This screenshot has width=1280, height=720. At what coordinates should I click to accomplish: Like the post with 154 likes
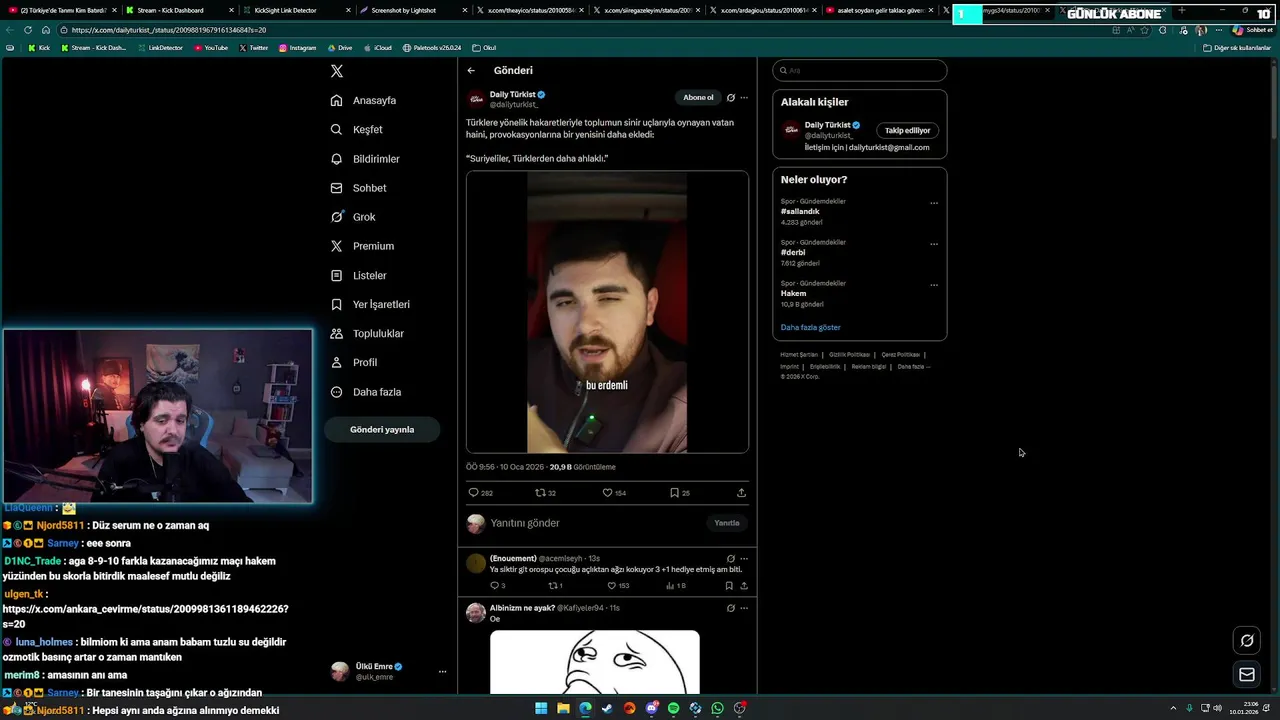(607, 493)
